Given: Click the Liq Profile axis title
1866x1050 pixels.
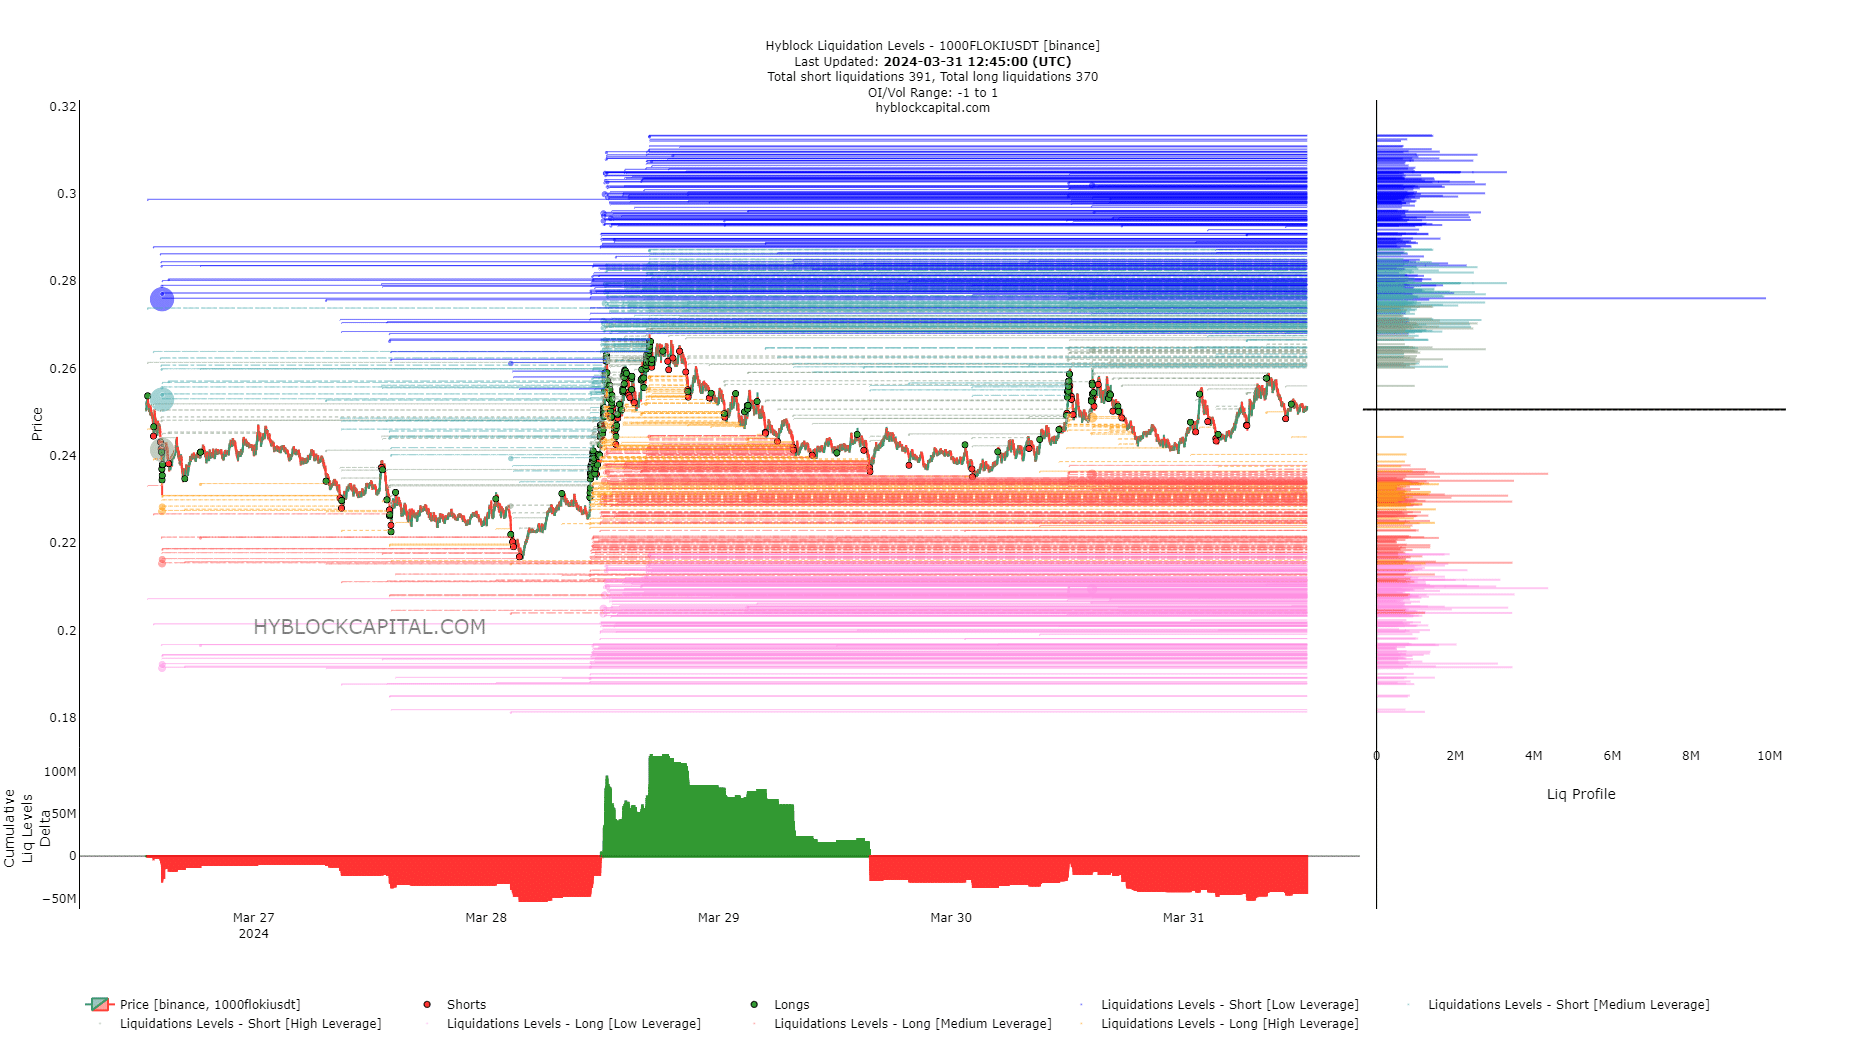Looking at the screenshot, I should point(1581,794).
